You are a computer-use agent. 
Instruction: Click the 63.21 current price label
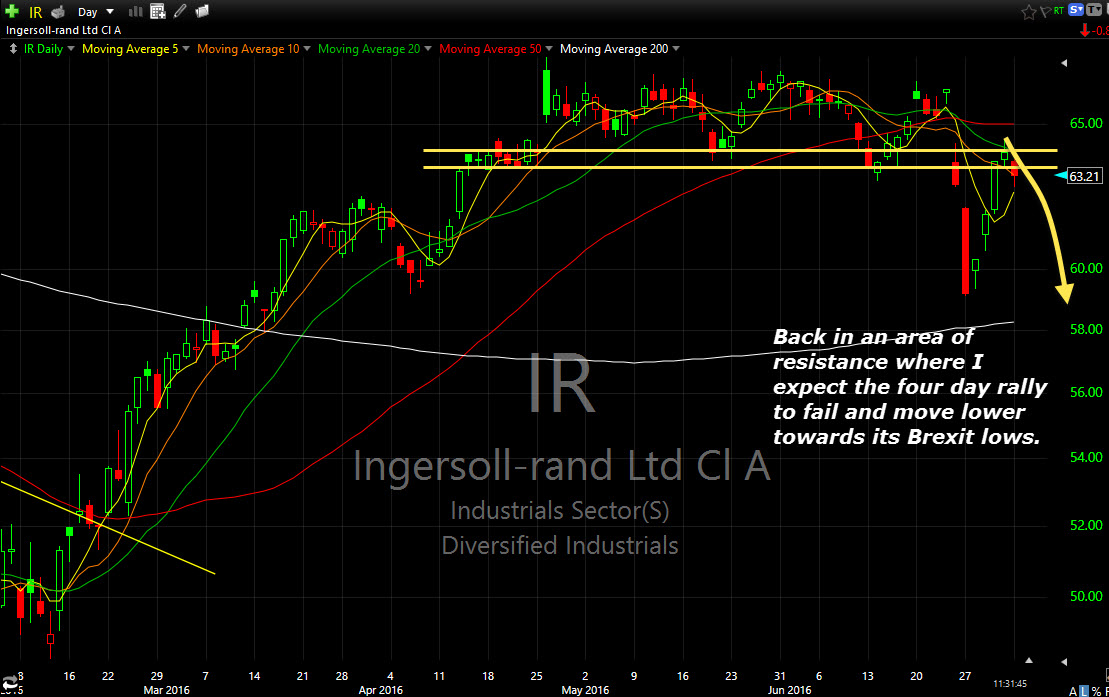point(1084,176)
